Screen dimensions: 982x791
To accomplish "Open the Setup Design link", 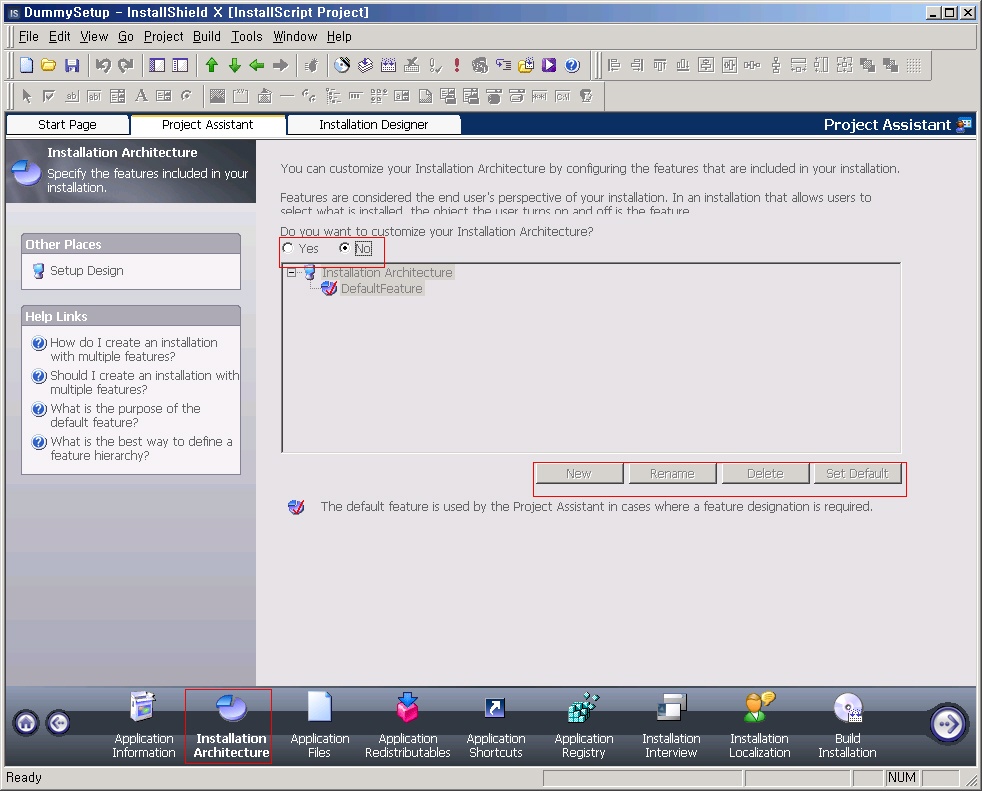I will pos(86,271).
